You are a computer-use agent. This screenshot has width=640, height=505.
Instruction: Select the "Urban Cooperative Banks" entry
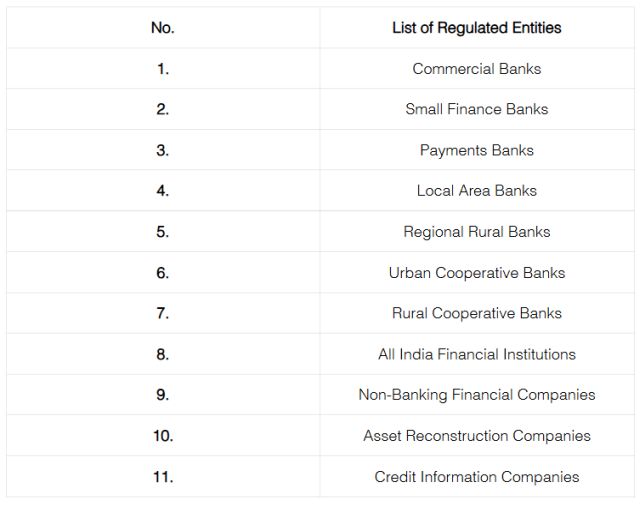[476, 273]
